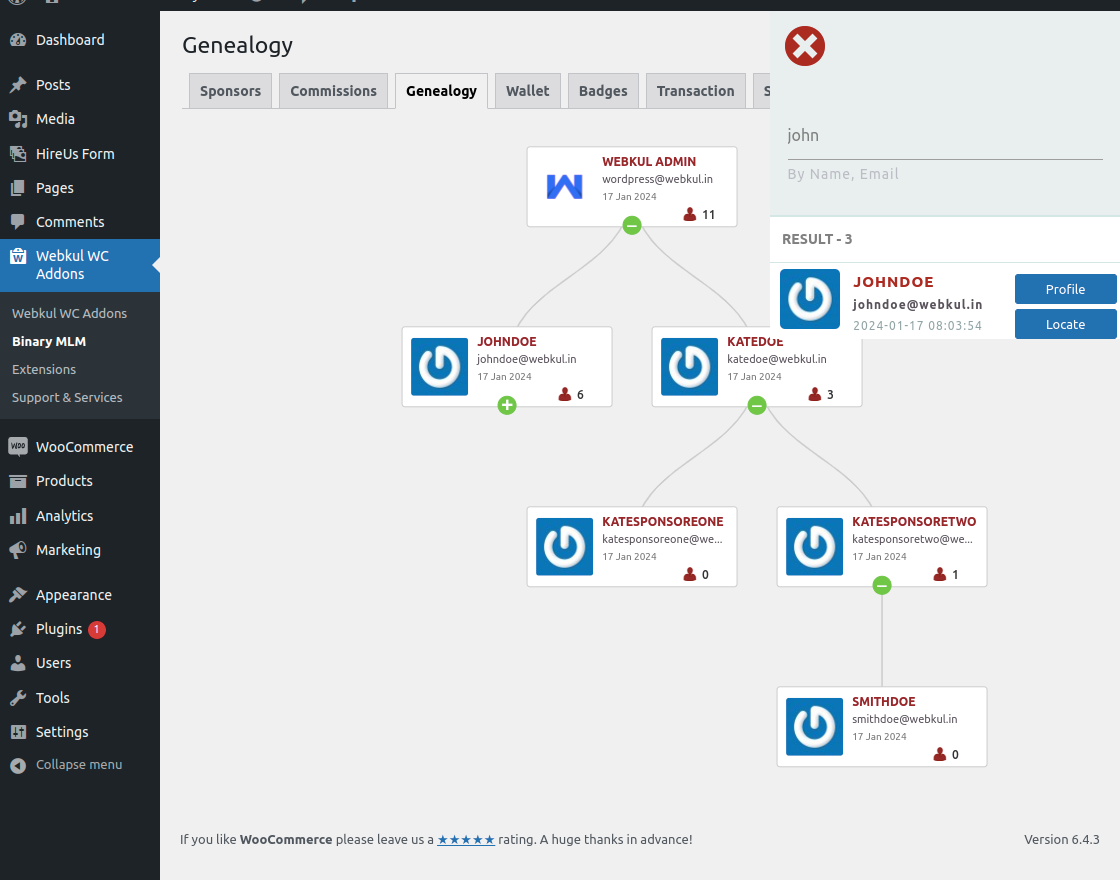Collapse KATEDOE's branch using the minus circle
The image size is (1120, 880).
pos(757,406)
